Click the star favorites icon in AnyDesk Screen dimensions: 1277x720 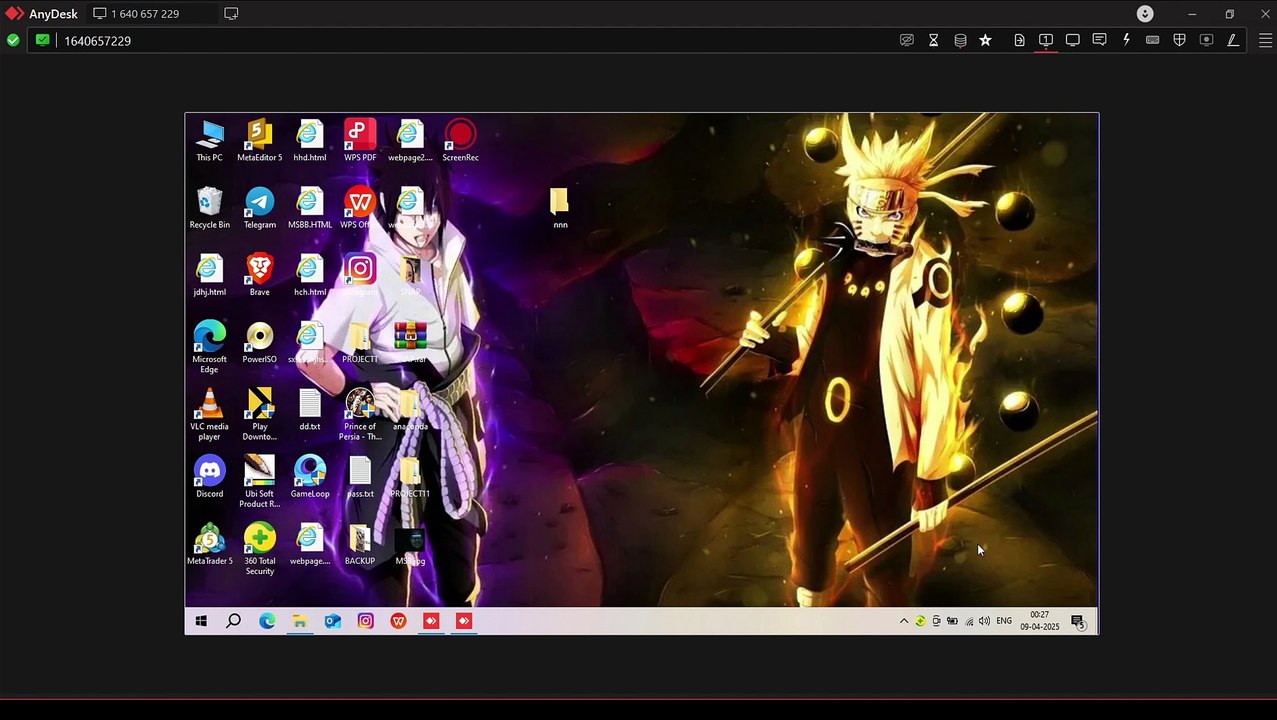point(986,40)
